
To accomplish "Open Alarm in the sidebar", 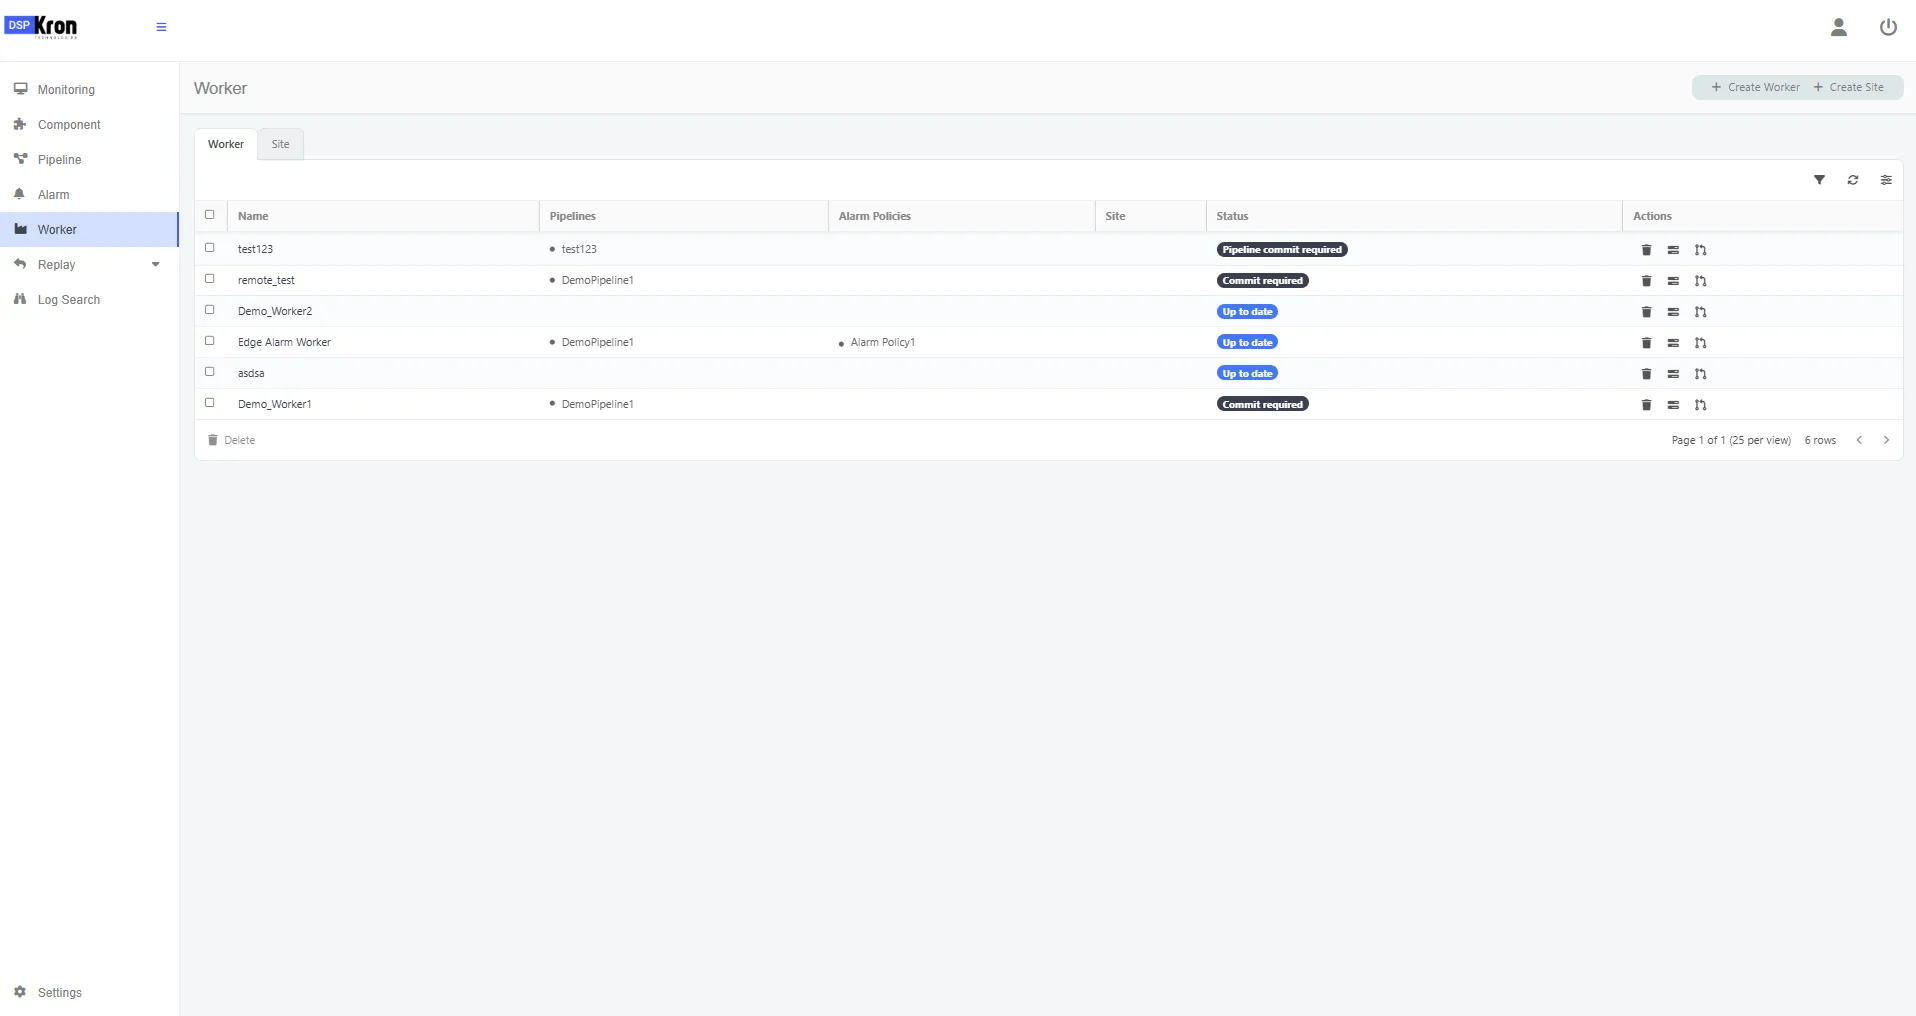I will [89, 195].
